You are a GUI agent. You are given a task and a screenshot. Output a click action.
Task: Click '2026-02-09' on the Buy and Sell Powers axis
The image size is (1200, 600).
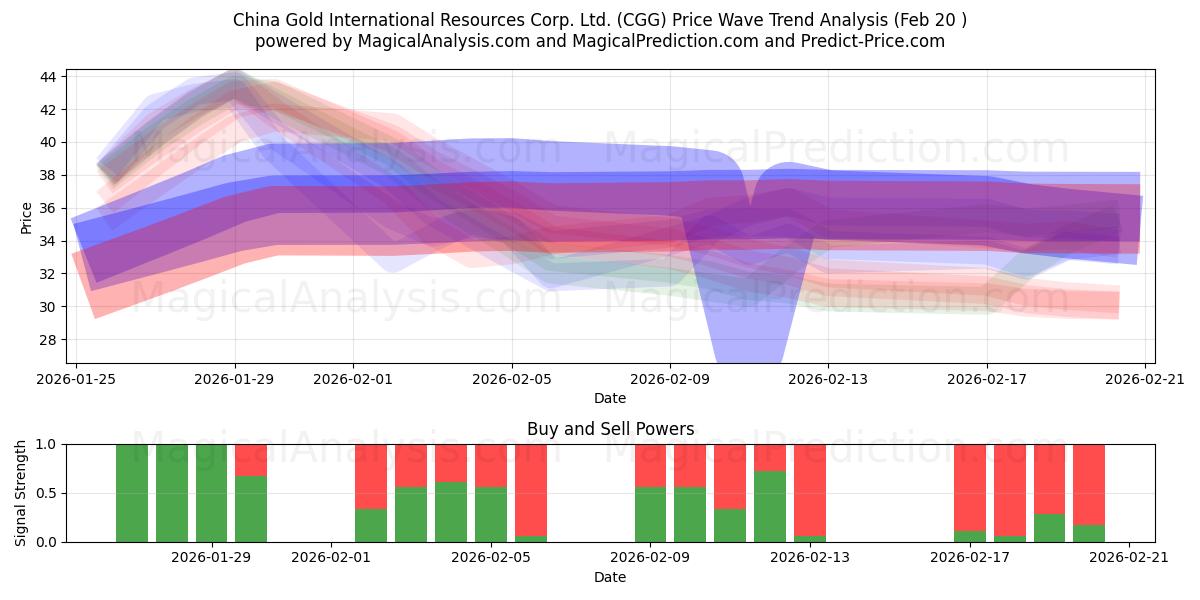(x=650, y=557)
